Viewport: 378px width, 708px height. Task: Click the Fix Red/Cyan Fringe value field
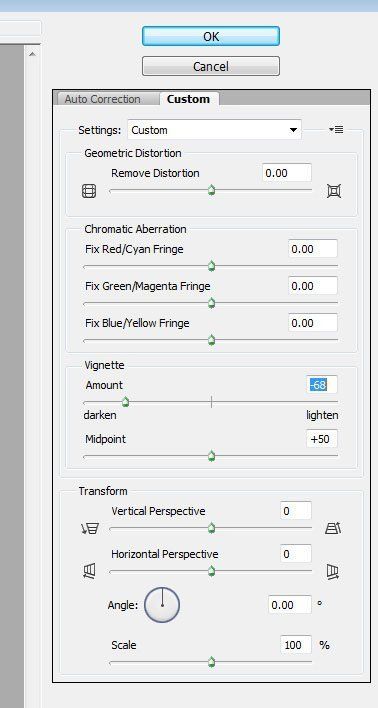(x=313, y=249)
